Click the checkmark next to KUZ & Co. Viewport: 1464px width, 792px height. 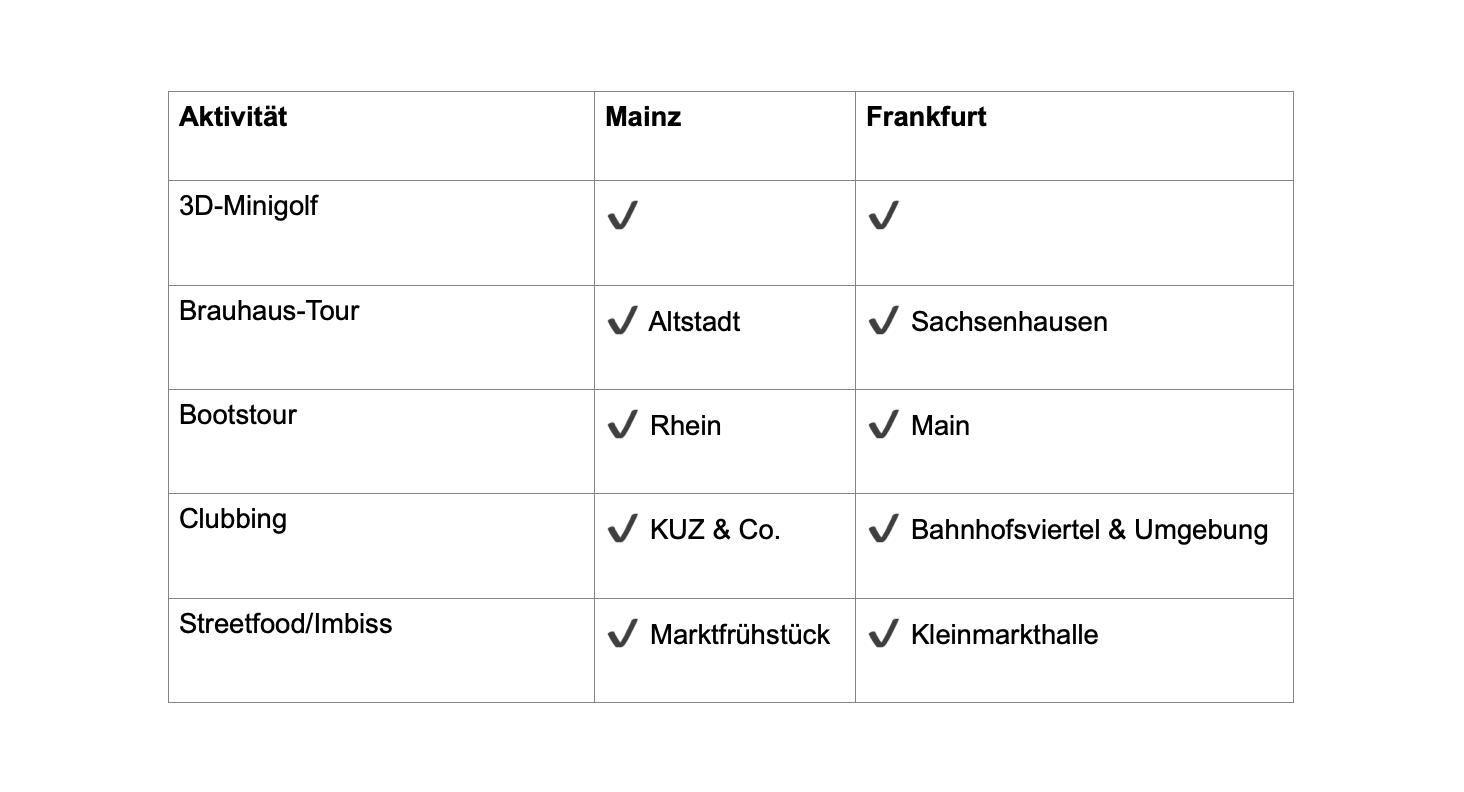tap(622, 529)
